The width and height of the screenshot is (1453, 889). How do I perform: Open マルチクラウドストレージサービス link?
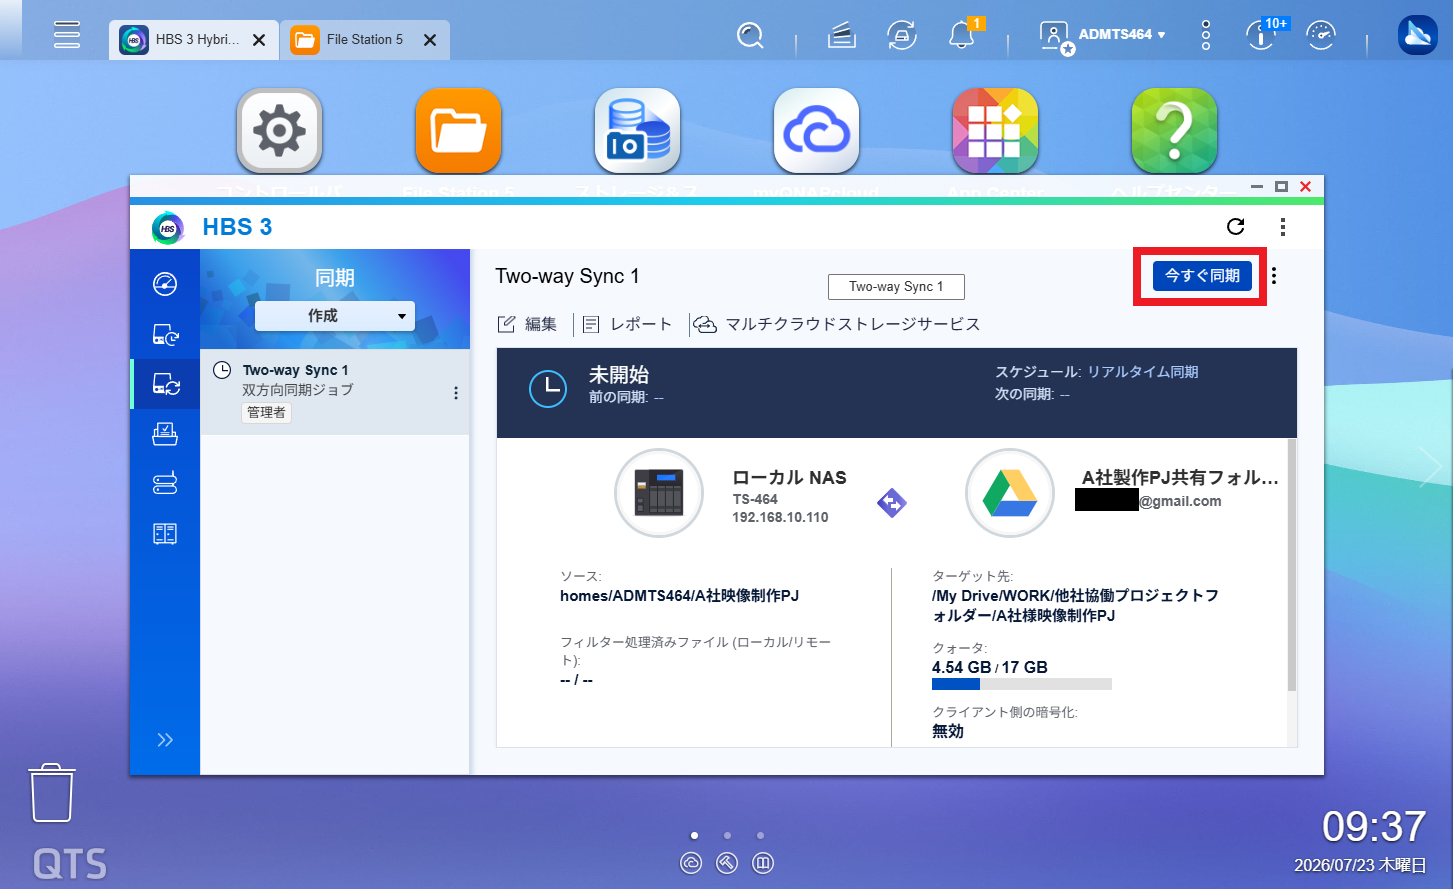point(838,324)
